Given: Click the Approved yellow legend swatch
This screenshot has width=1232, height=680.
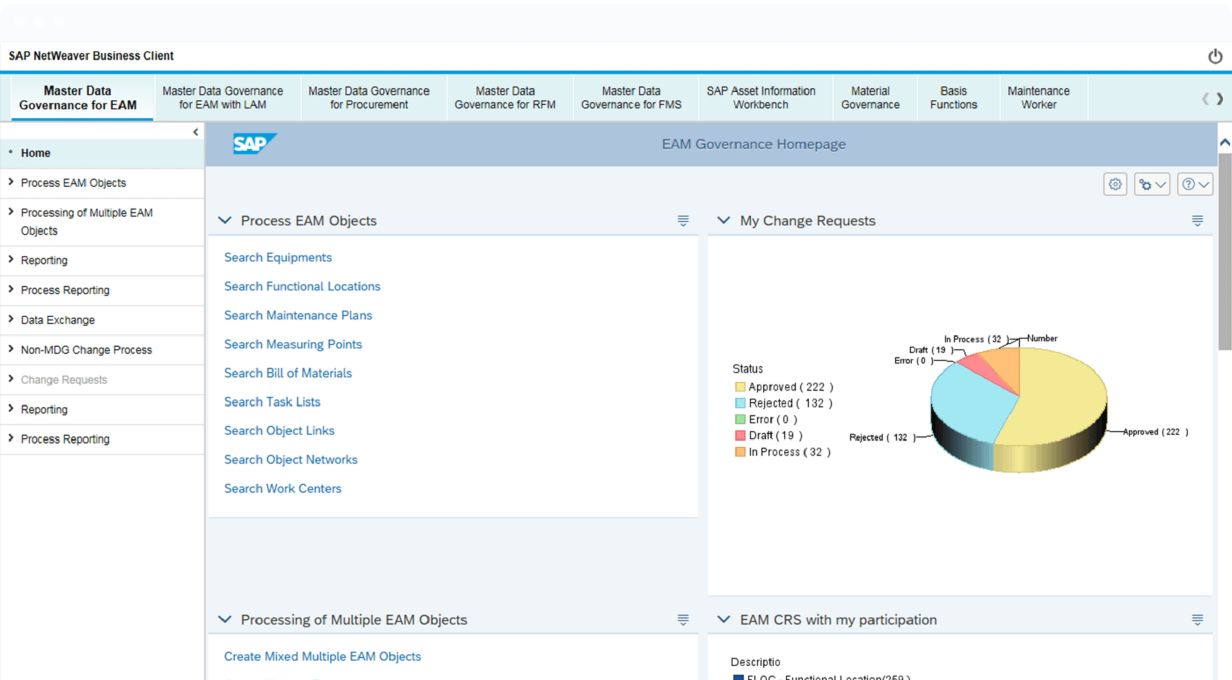Looking at the screenshot, I should (740, 387).
